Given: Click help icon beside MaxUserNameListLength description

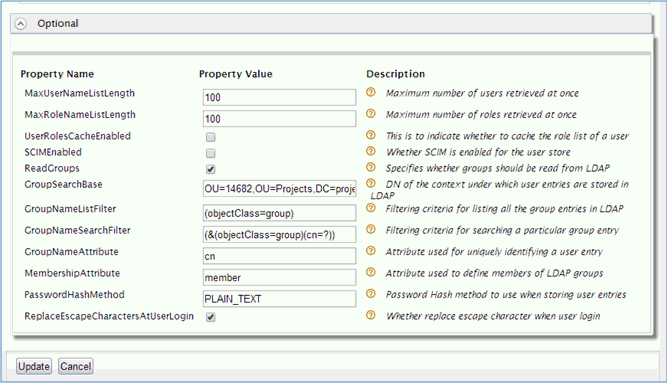Looking at the screenshot, I should coord(371,92).
